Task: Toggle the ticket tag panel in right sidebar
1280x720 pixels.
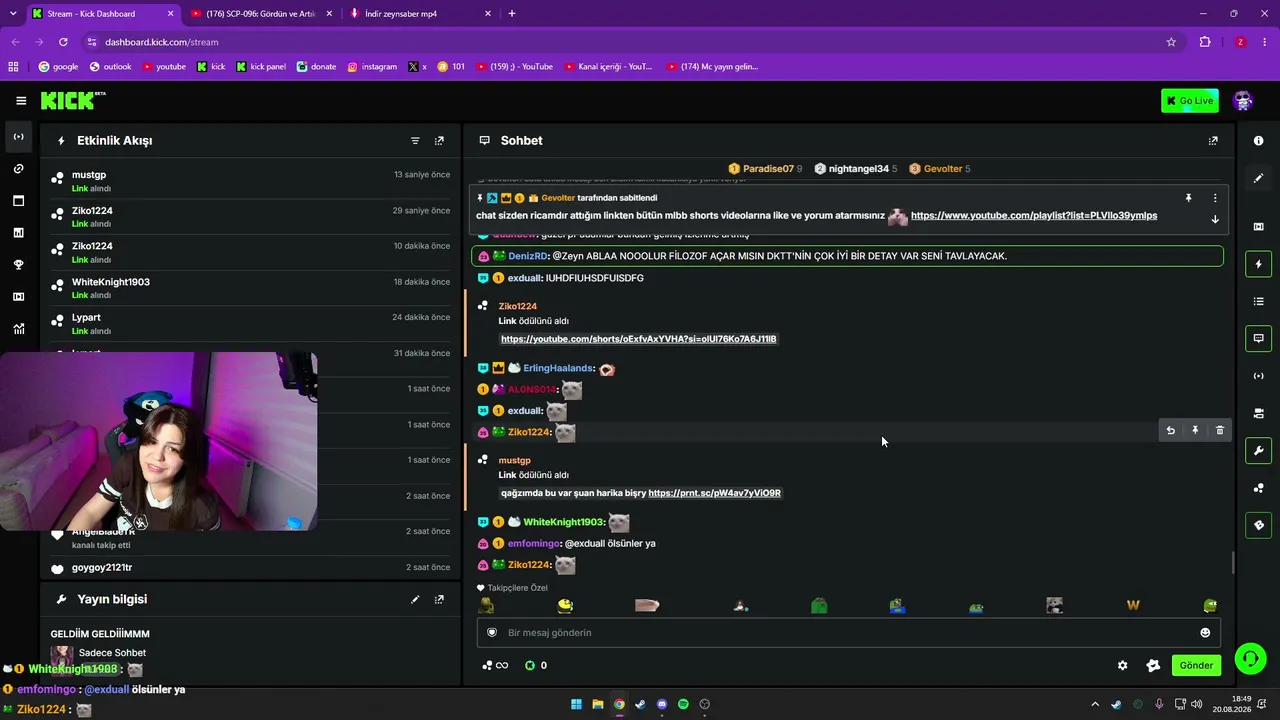Action: point(1258,525)
